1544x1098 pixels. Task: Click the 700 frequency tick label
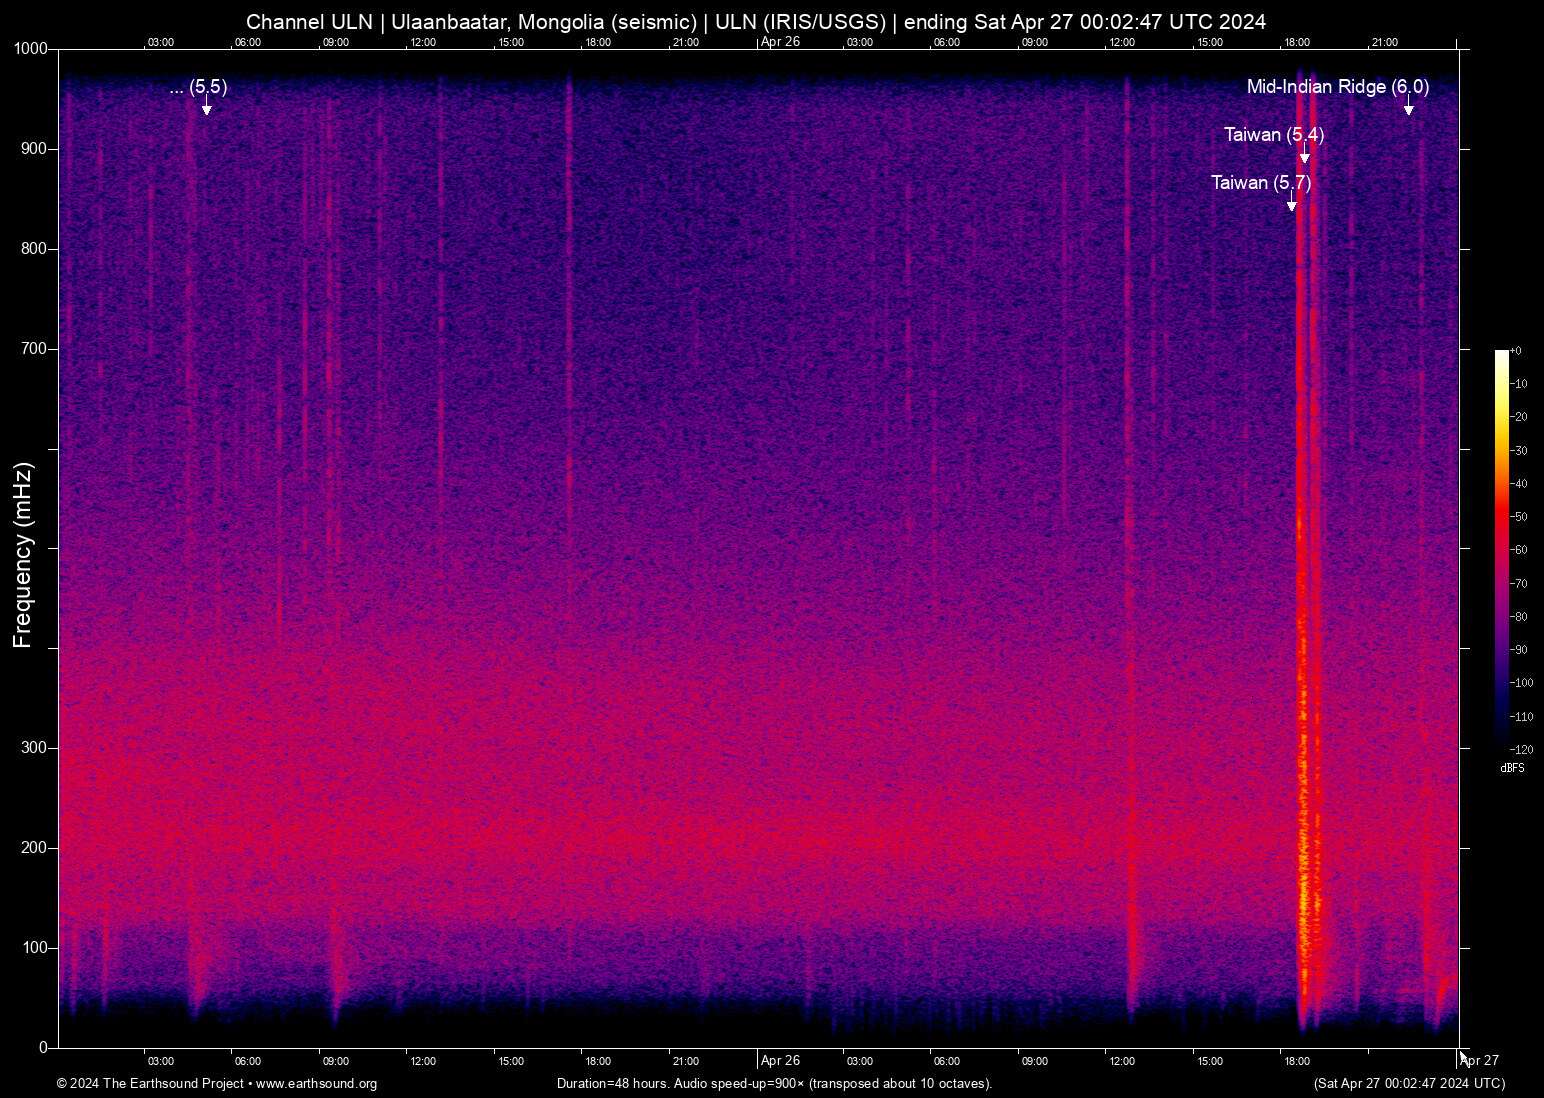34,349
